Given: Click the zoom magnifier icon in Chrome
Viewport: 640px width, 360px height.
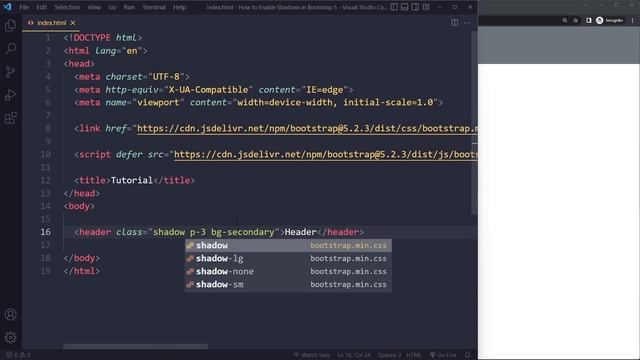Looking at the screenshot, I should click(x=564, y=20).
